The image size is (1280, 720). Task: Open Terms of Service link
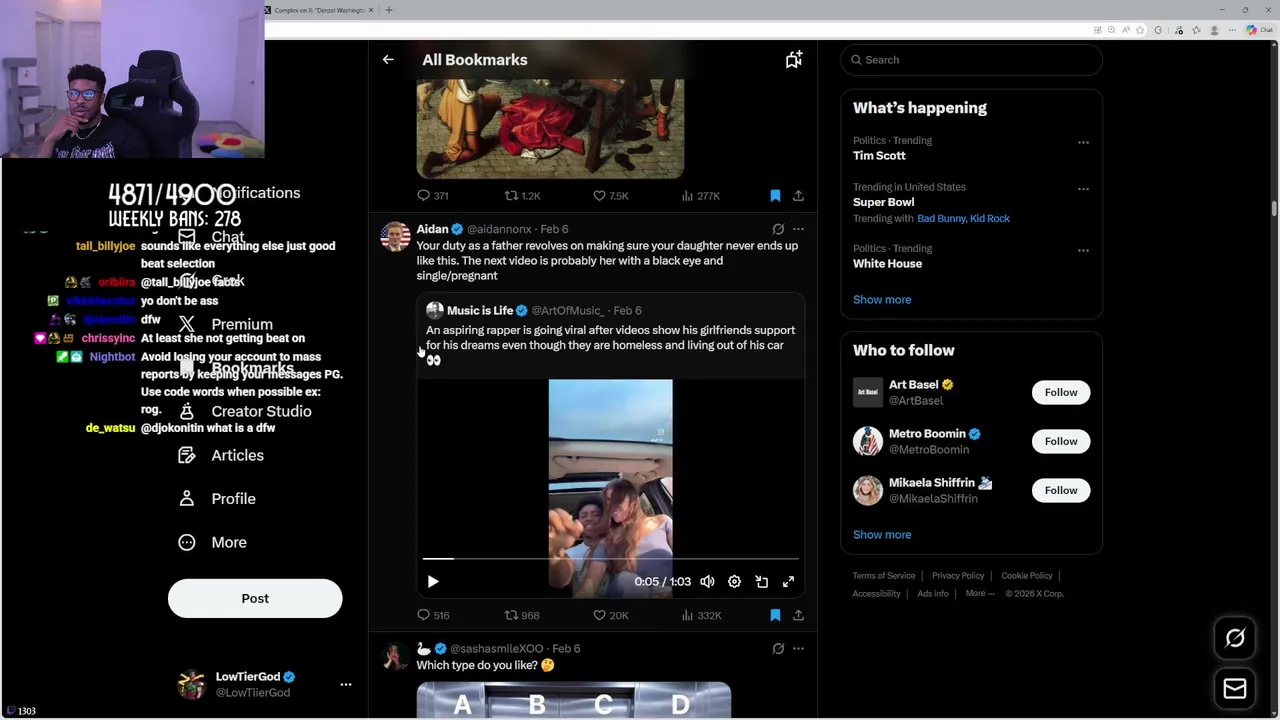[x=884, y=575]
